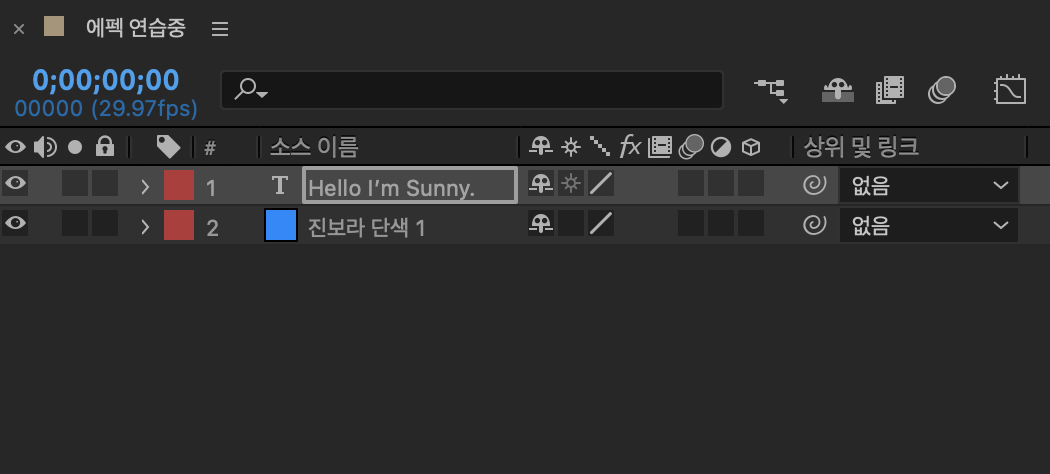
Task: Click the shy switch column header icon
Action: [540, 147]
